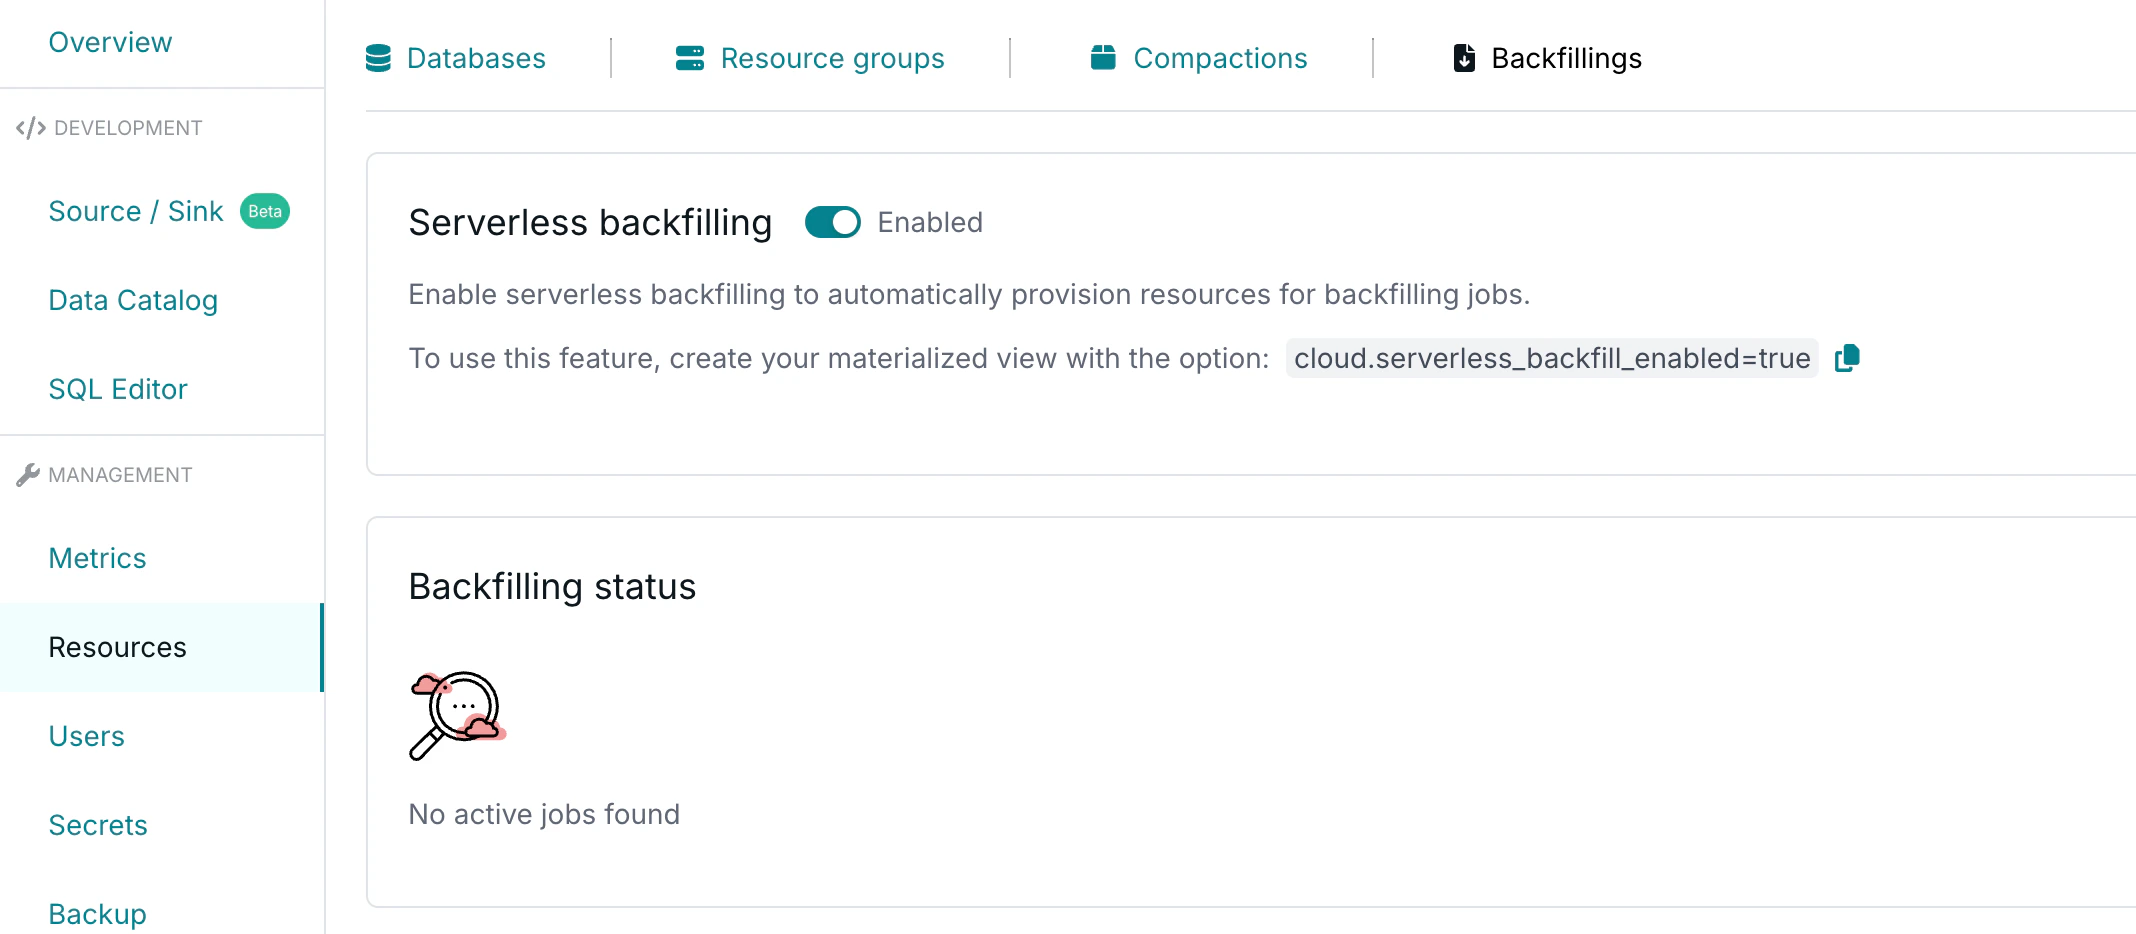Viewport: 2136px width, 934px height.
Task: Select the cloud.serverless_backfill_enabled=true code text
Action: click(1552, 358)
